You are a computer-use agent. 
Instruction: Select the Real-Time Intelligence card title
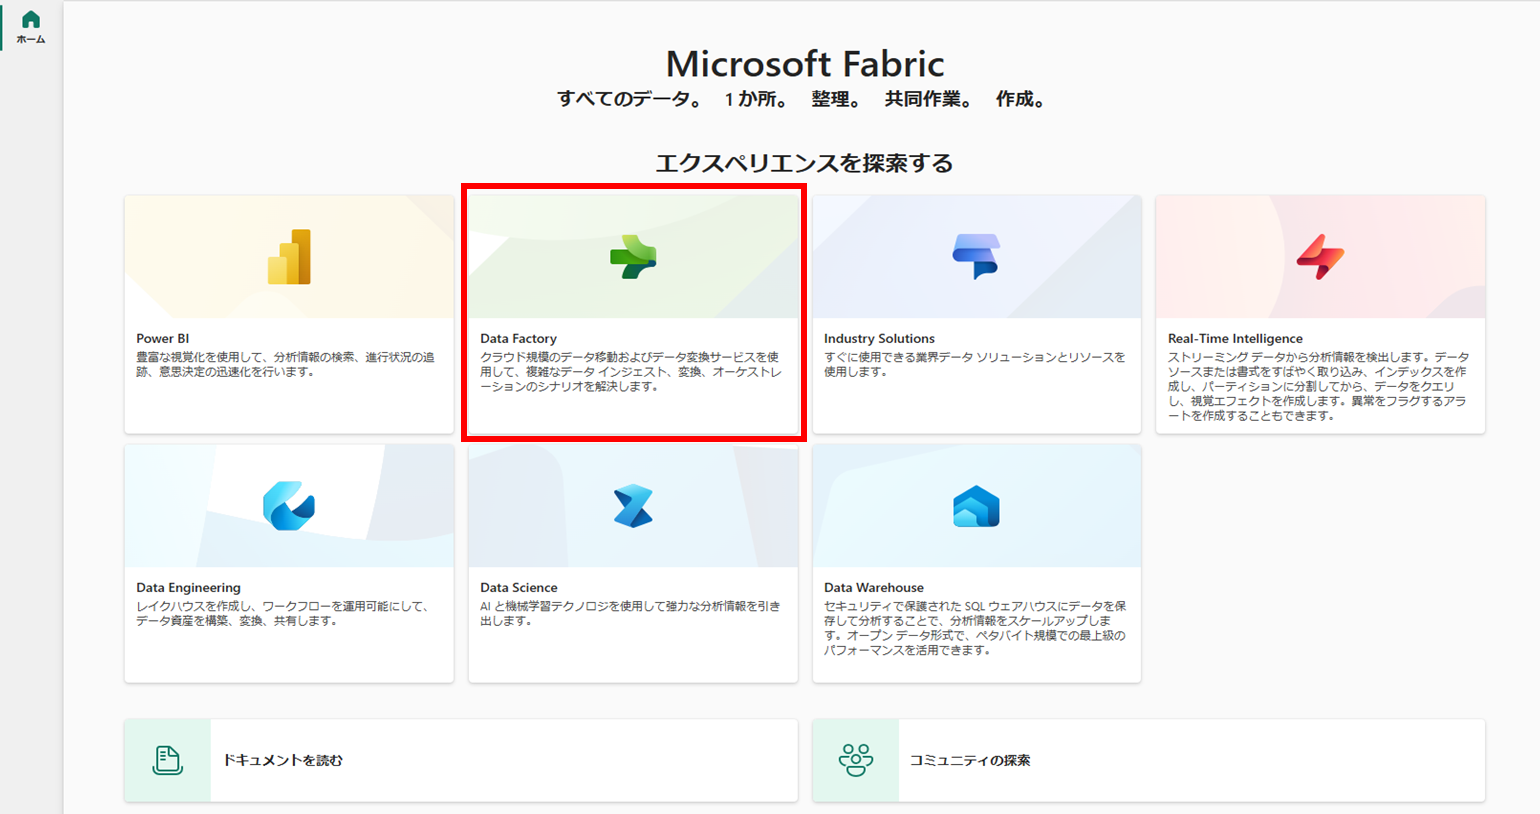[x=1235, y=339]
